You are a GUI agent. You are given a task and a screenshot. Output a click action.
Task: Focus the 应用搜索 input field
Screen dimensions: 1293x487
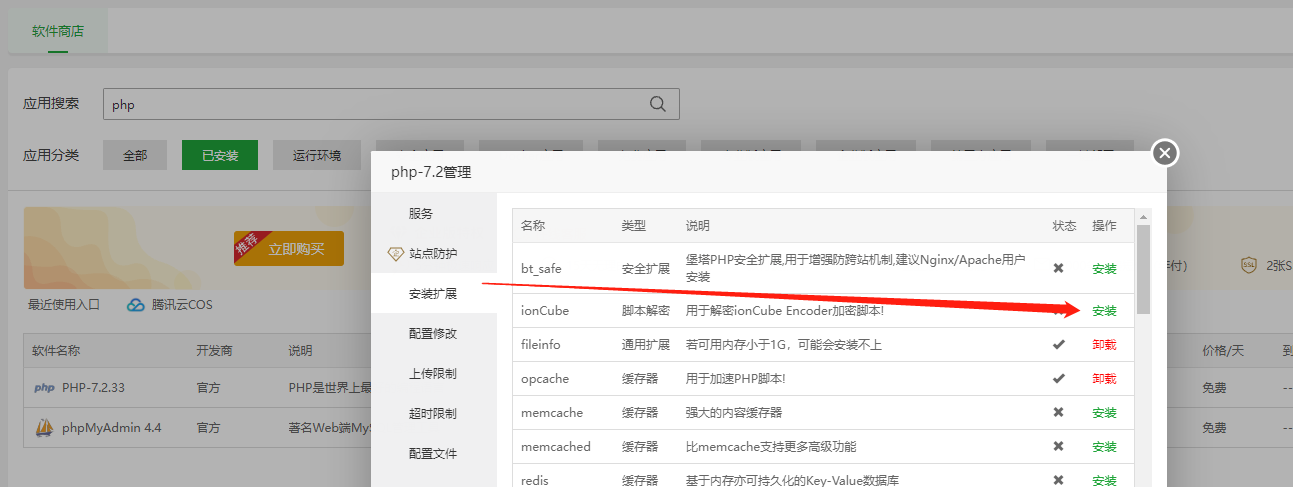(391, 104)
